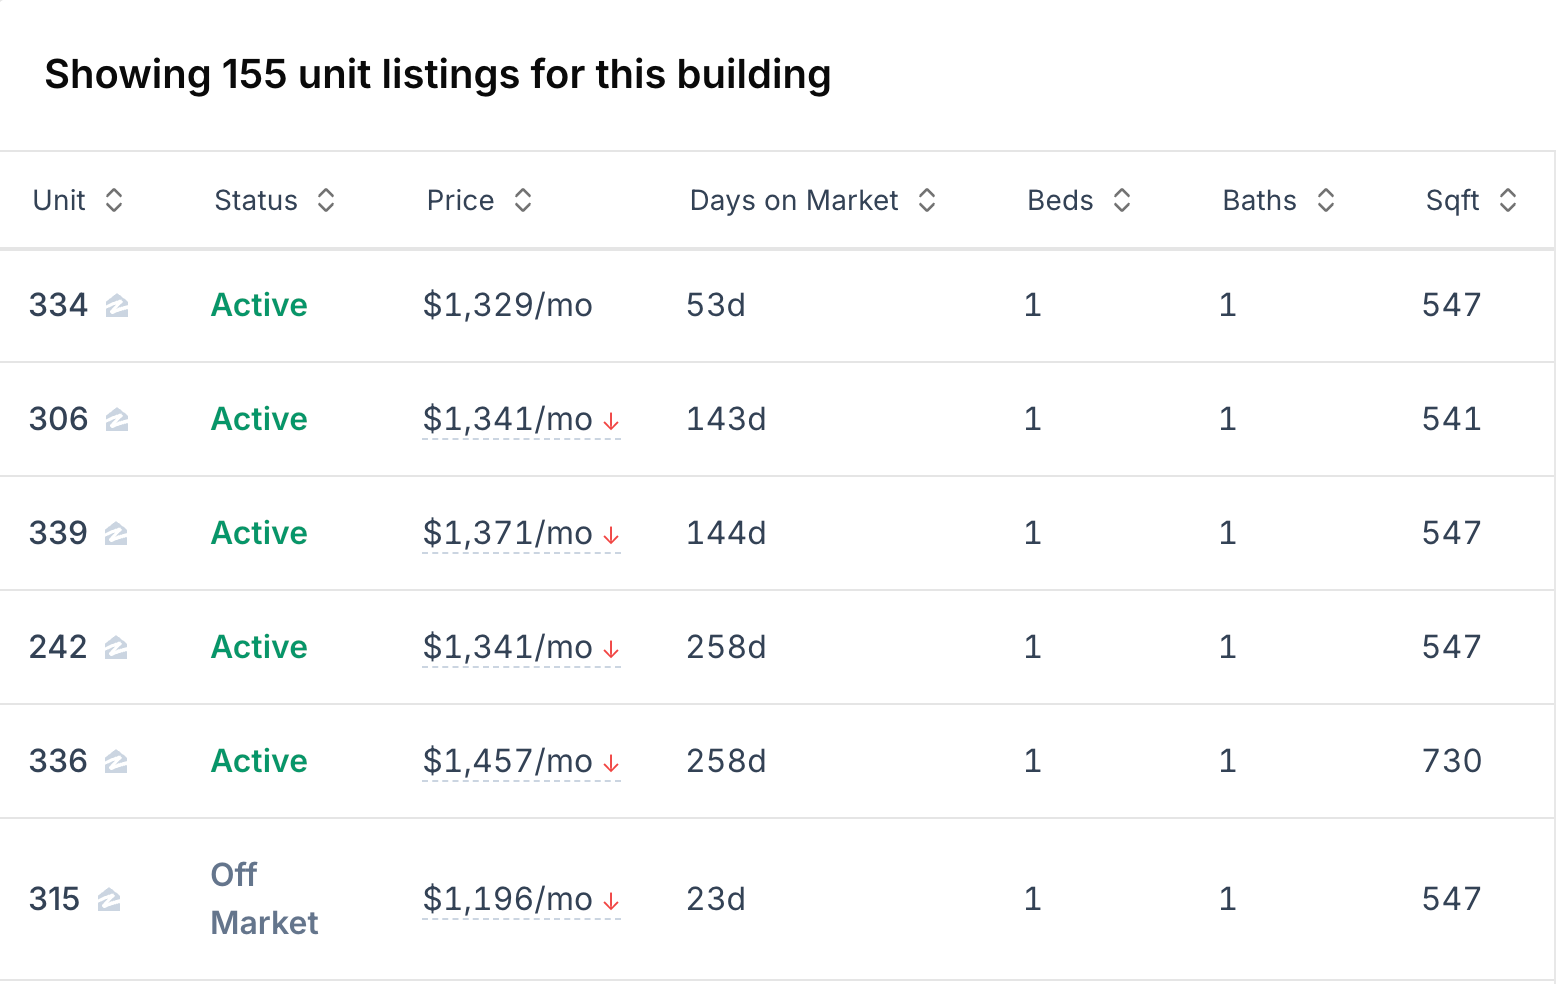Click the 155 unit listings heading
1556x984 pixels.
coord(438,75)
